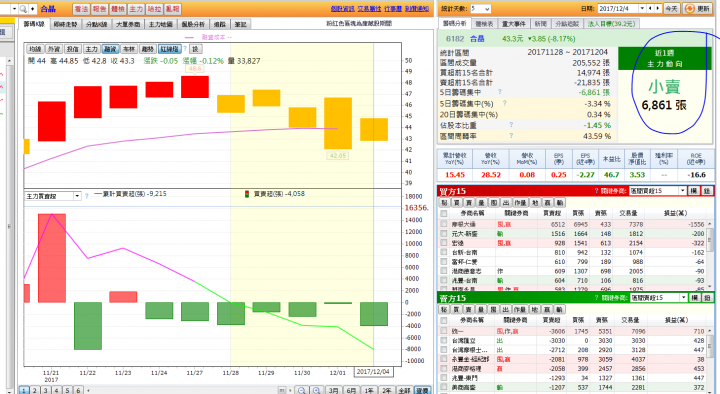720x394 pixels.
Task: Open 行事曆 link
Action: click(393, 9)
